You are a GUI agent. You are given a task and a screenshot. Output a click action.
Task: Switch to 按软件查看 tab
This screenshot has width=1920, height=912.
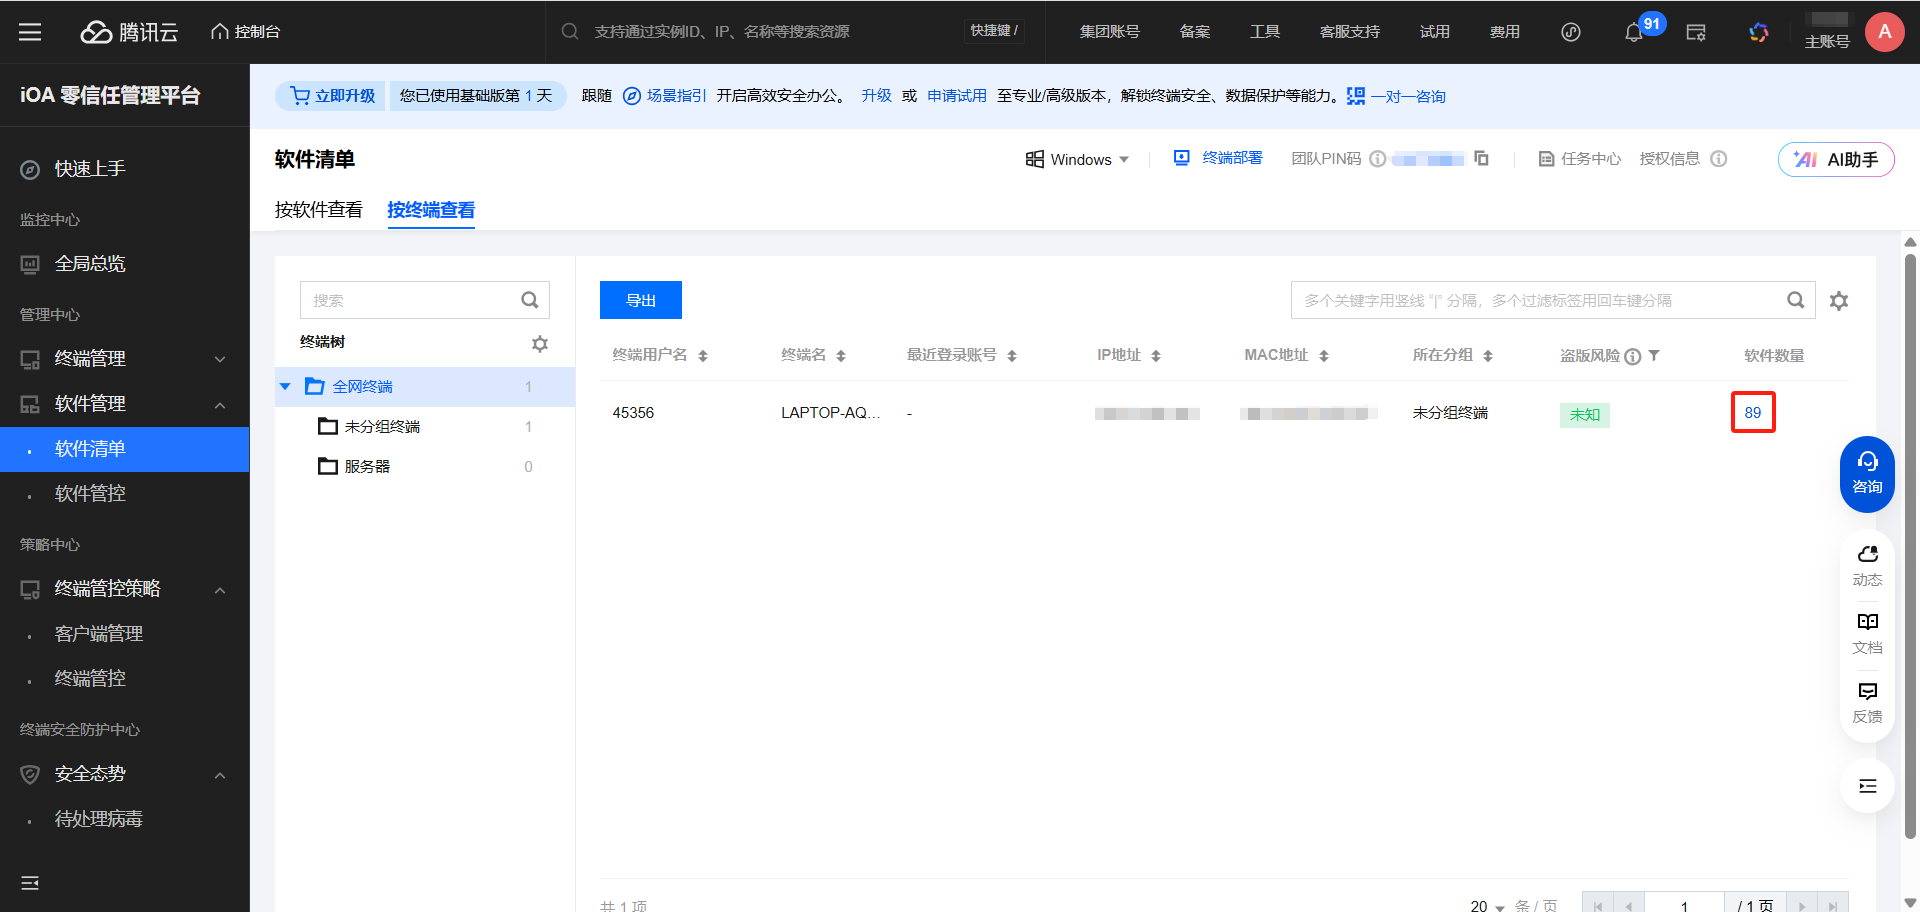[318, 210]
